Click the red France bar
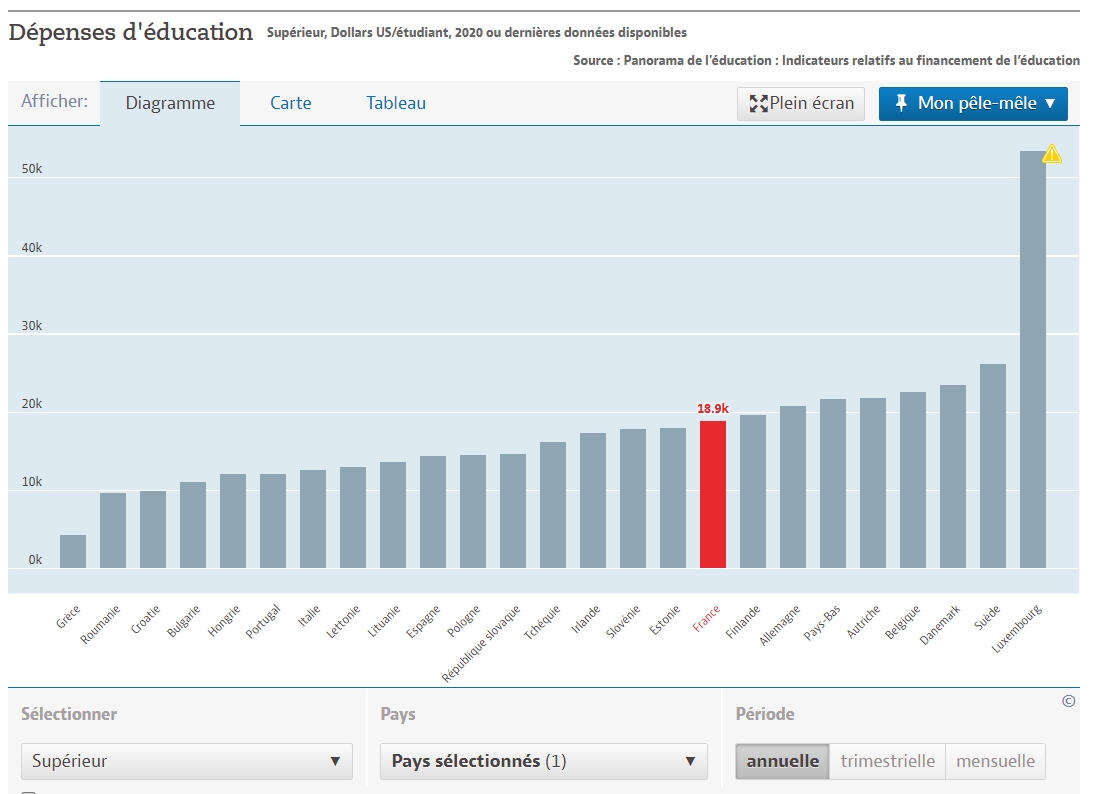This screenshot has height=794, width=1112. 712,494
